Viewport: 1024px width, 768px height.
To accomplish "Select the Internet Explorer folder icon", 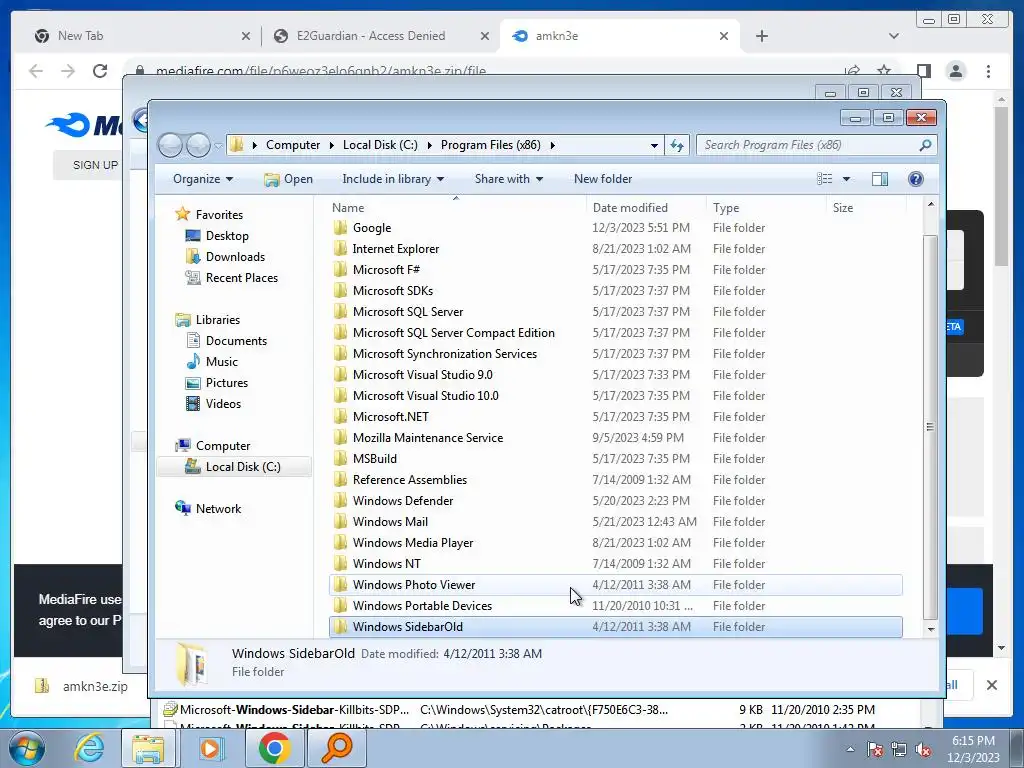I will [x=340, y=249].
